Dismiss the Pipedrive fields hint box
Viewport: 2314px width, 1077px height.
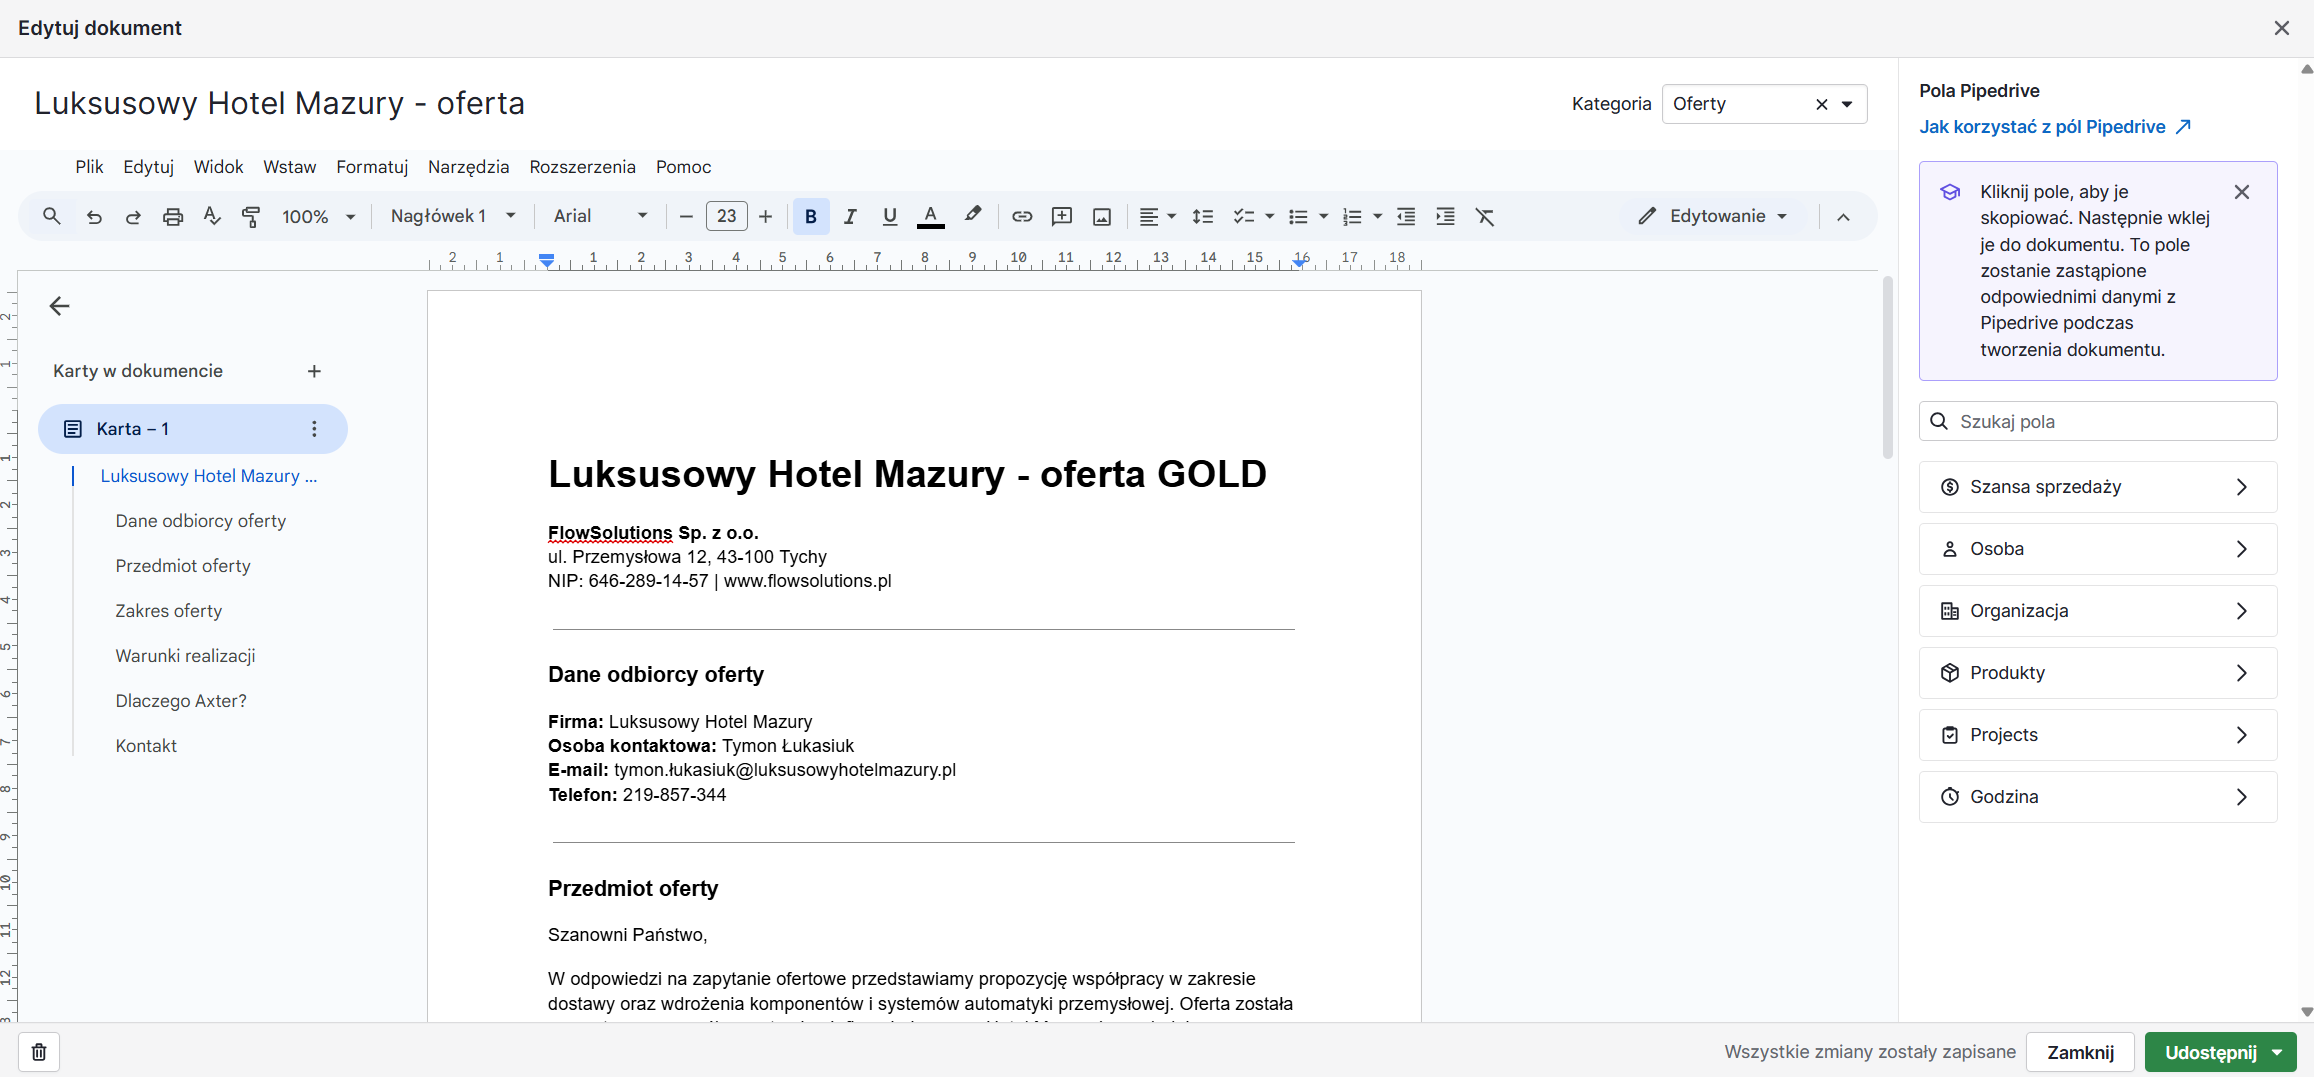2242,192
